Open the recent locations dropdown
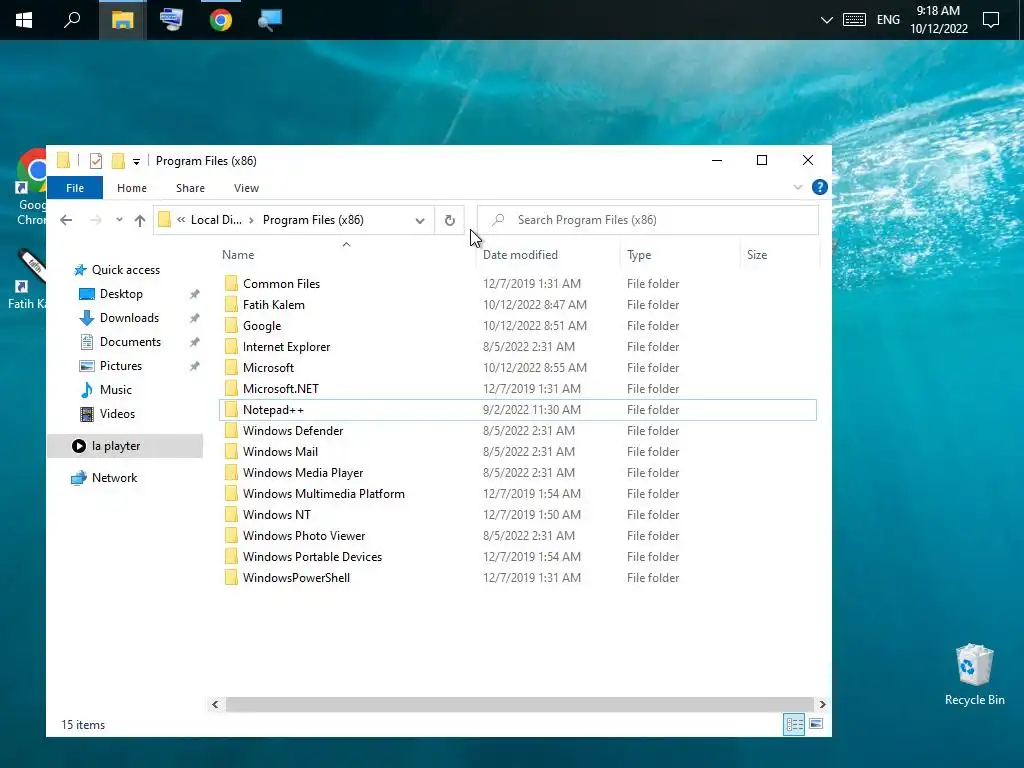Viewport: 1024px width, 768px height. [x=119, y=220]
